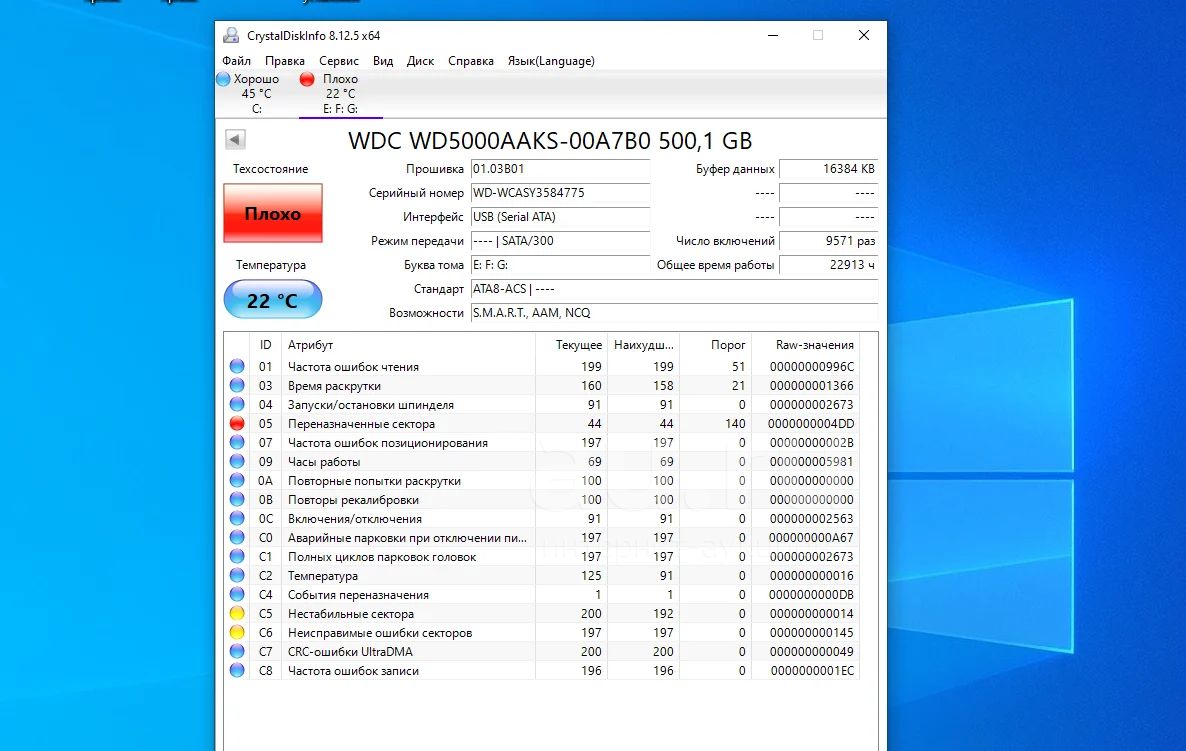1186x751 pixels.
Task: Select the Частота ошибок чтения attribute text
Action: 353,367
